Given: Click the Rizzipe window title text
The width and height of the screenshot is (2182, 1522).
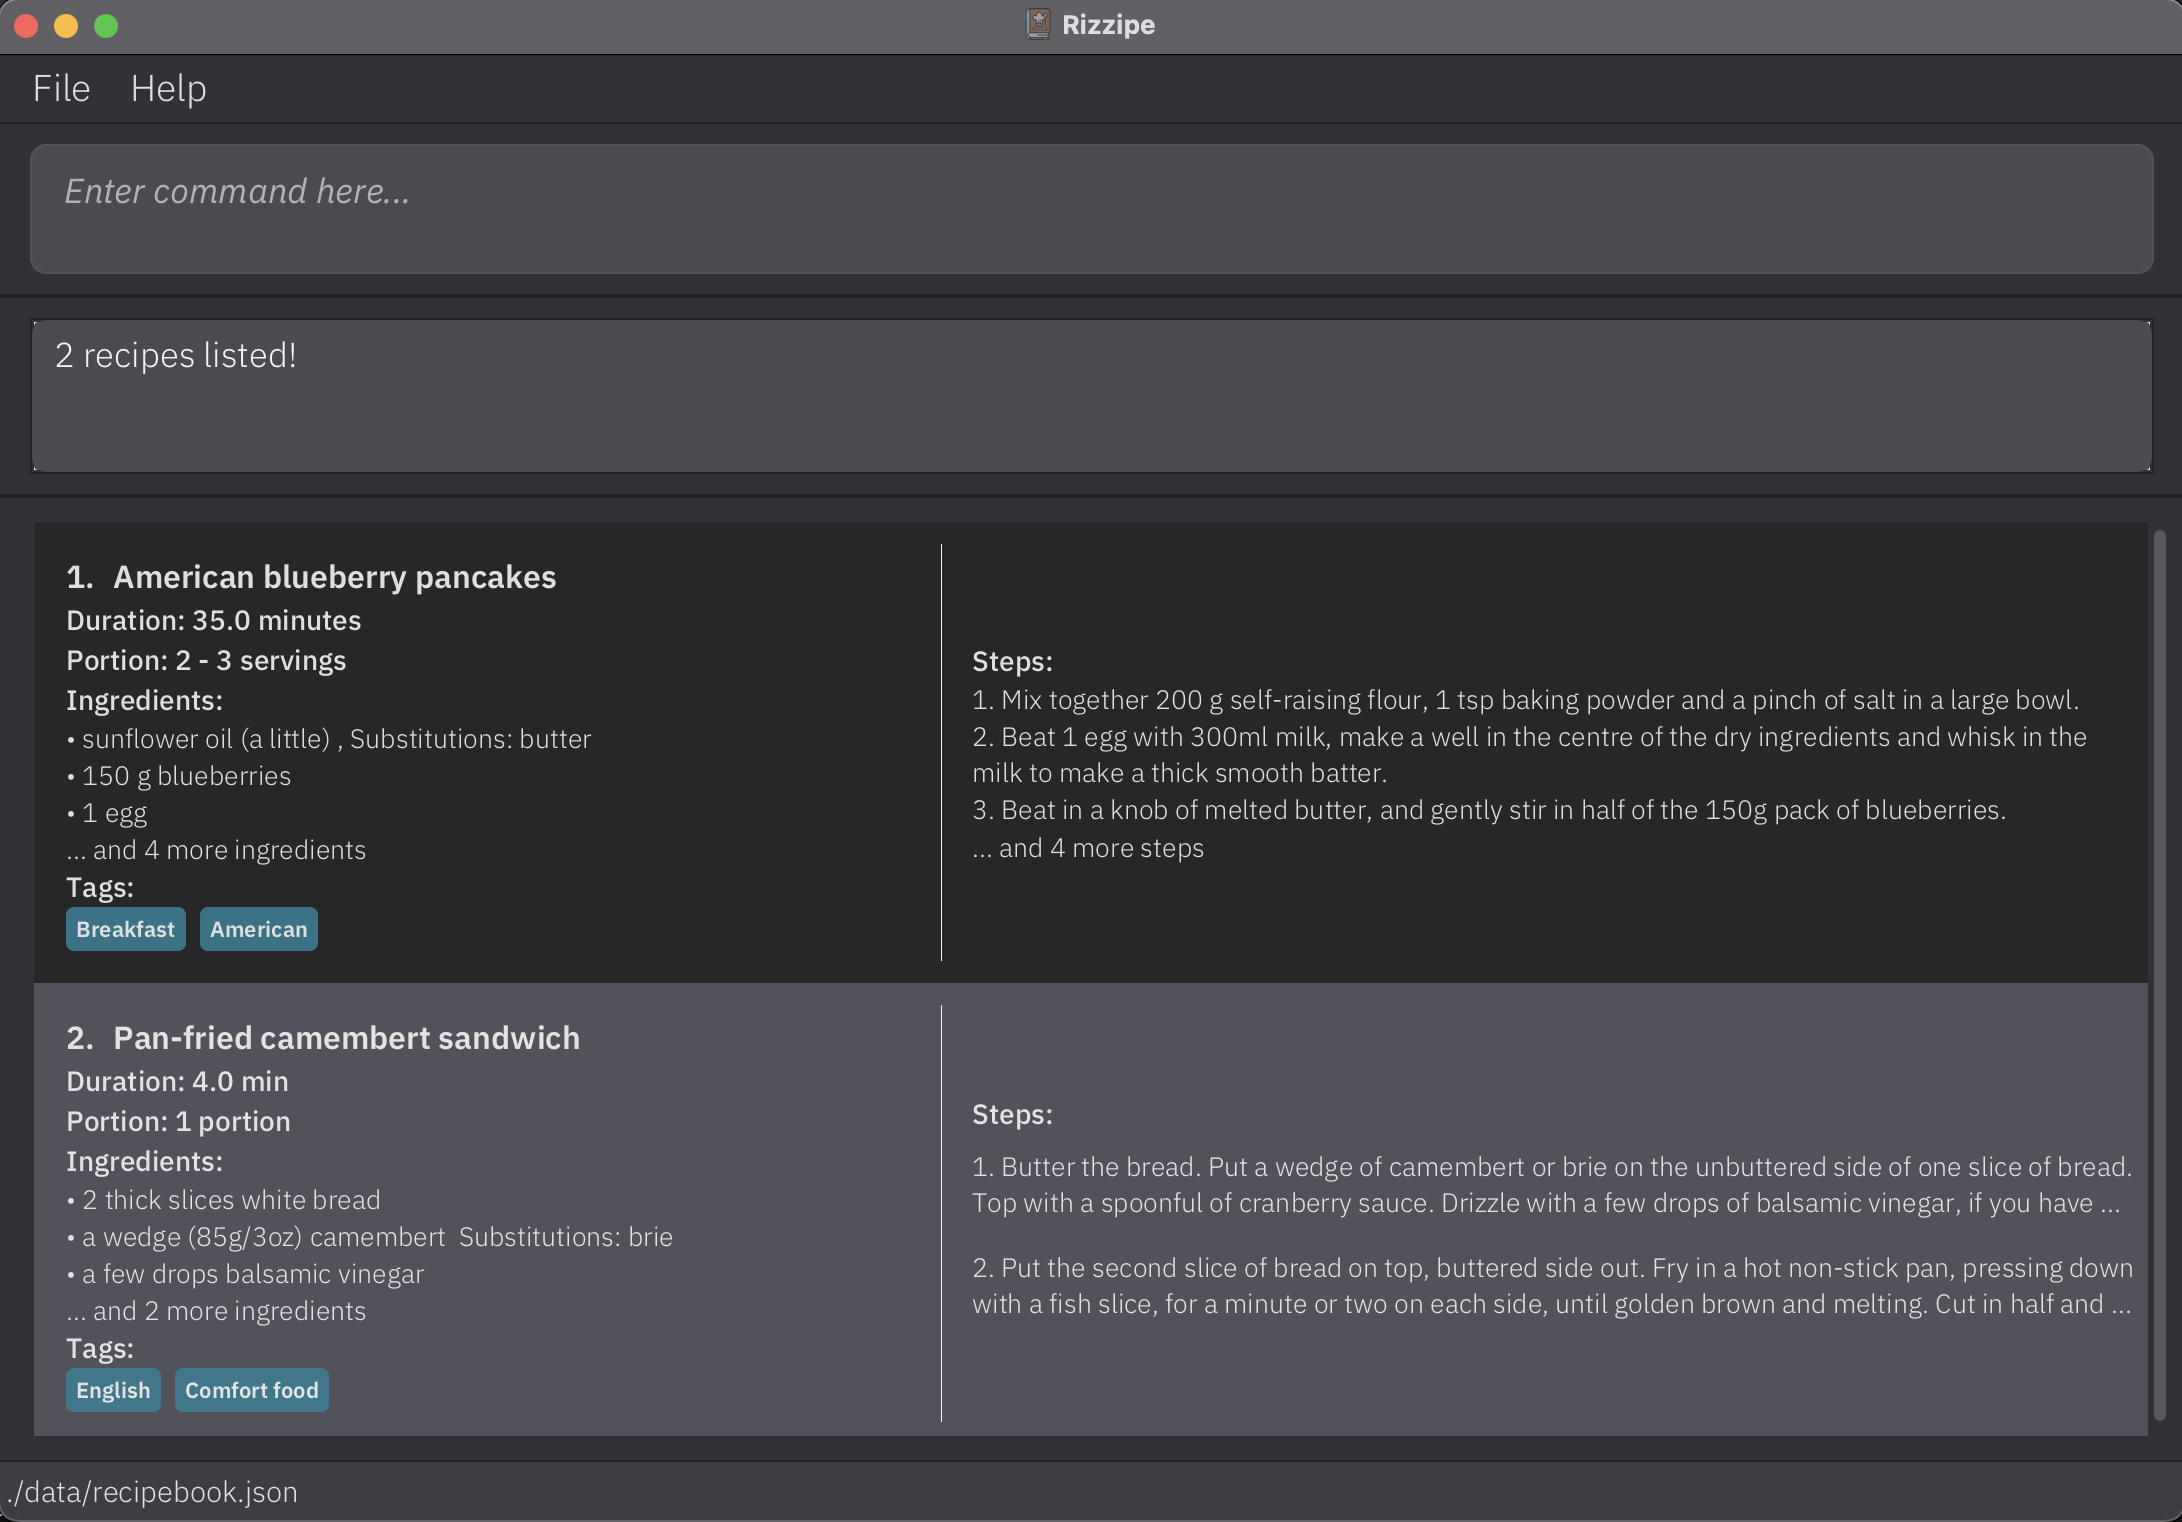Looking at the screenshot, I should 1108,24.
